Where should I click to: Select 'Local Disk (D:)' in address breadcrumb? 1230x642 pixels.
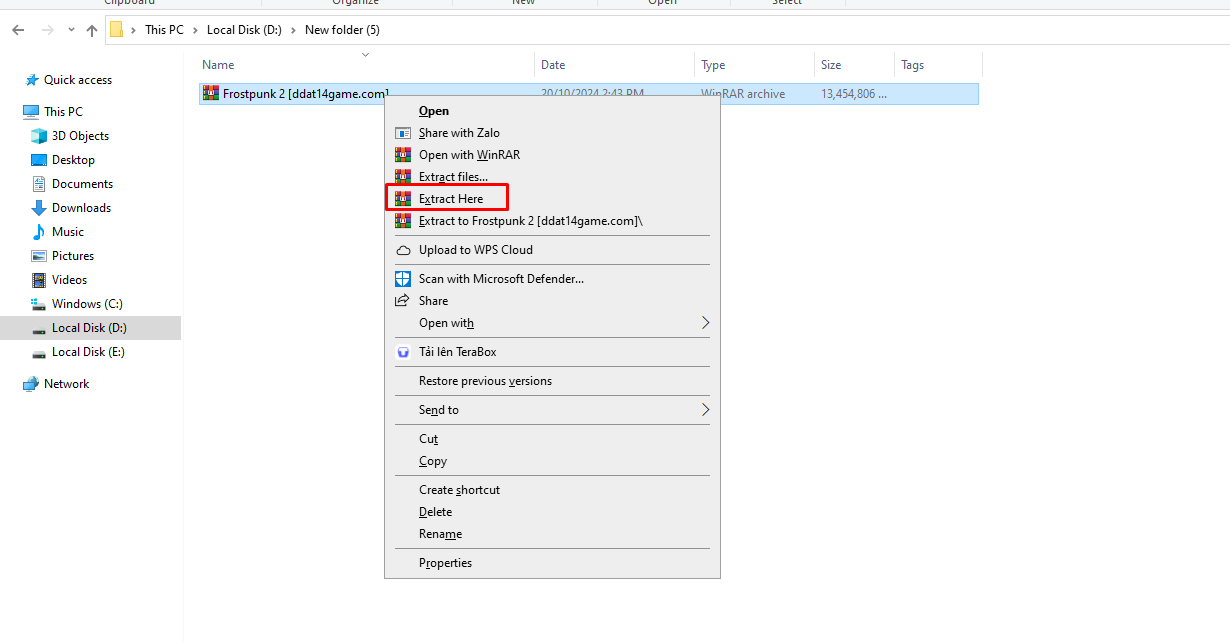click(x=244, y=30)
